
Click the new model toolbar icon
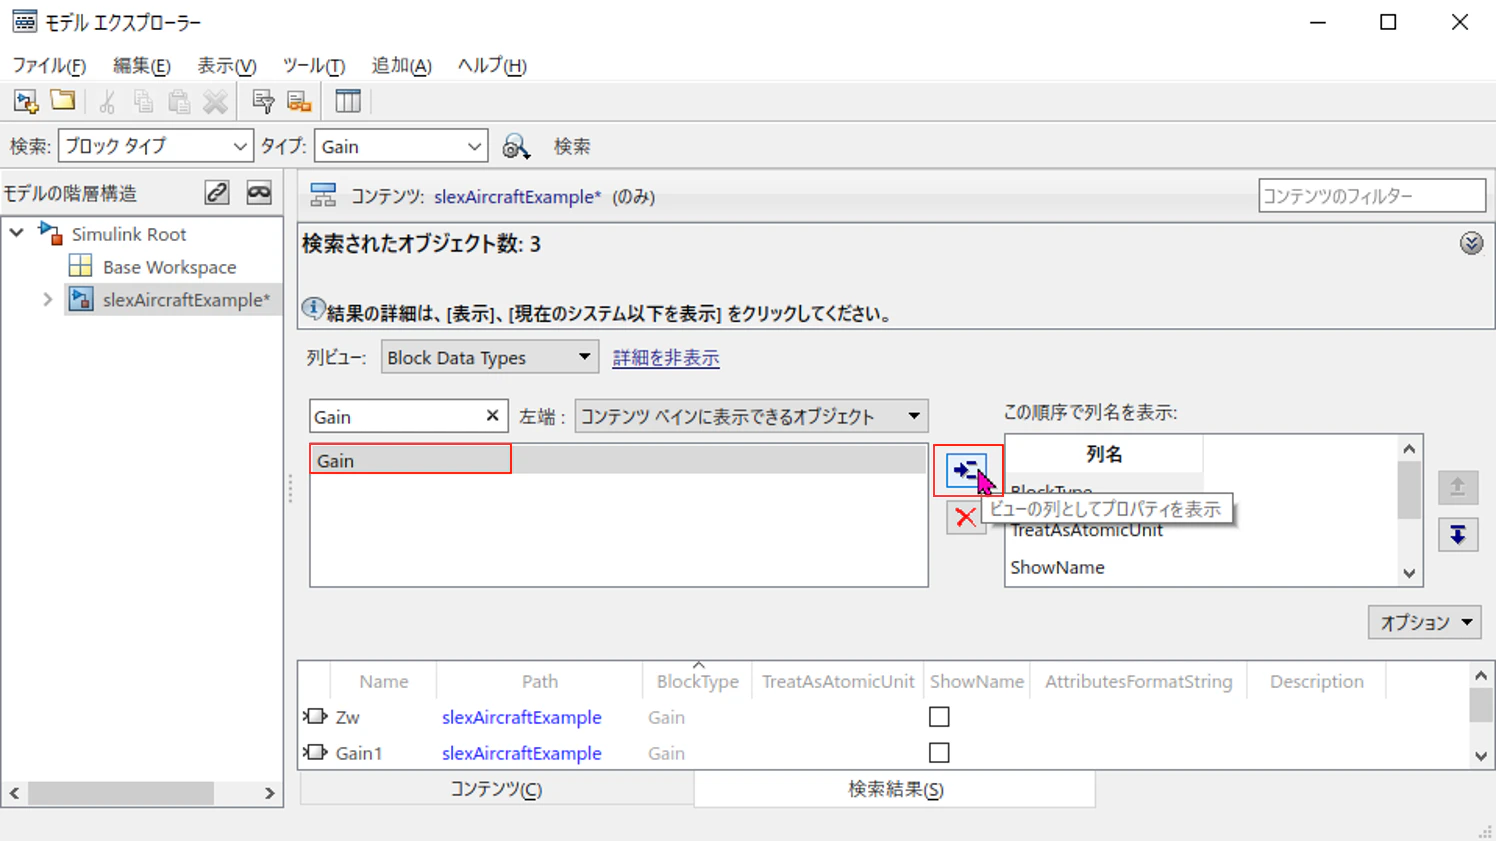(26, 101)
